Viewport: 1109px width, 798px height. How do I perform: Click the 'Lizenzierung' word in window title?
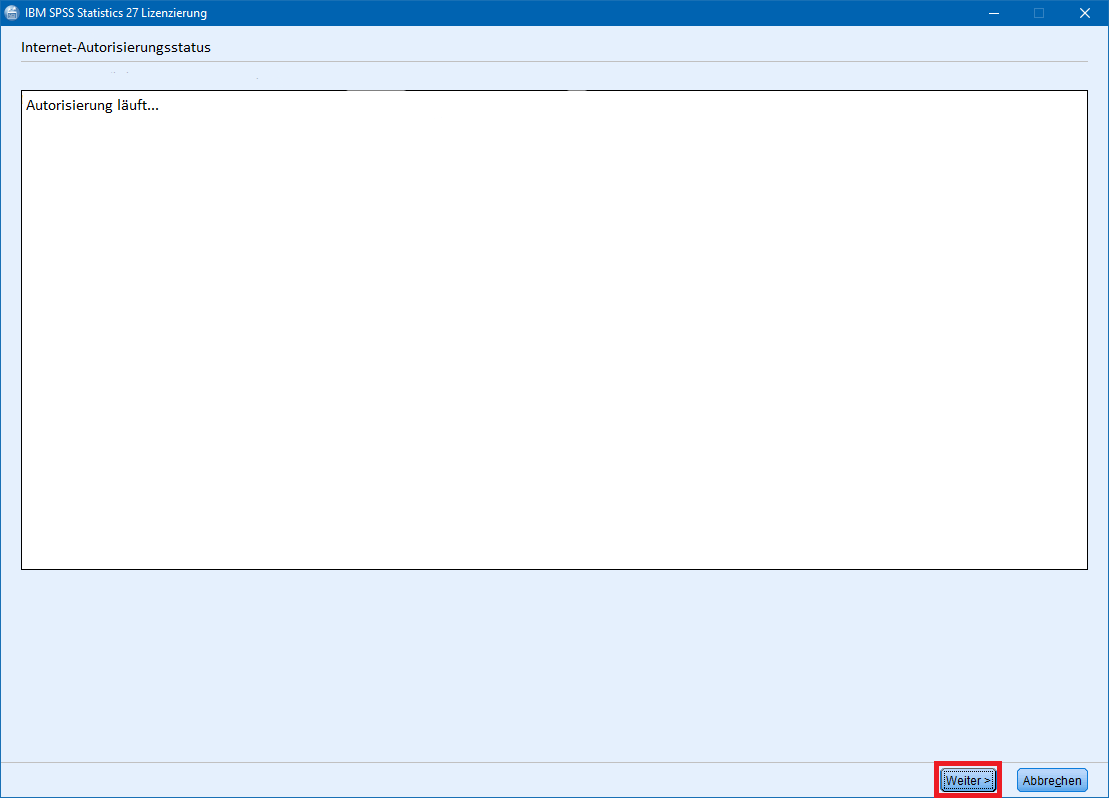(x=174, y=13)
